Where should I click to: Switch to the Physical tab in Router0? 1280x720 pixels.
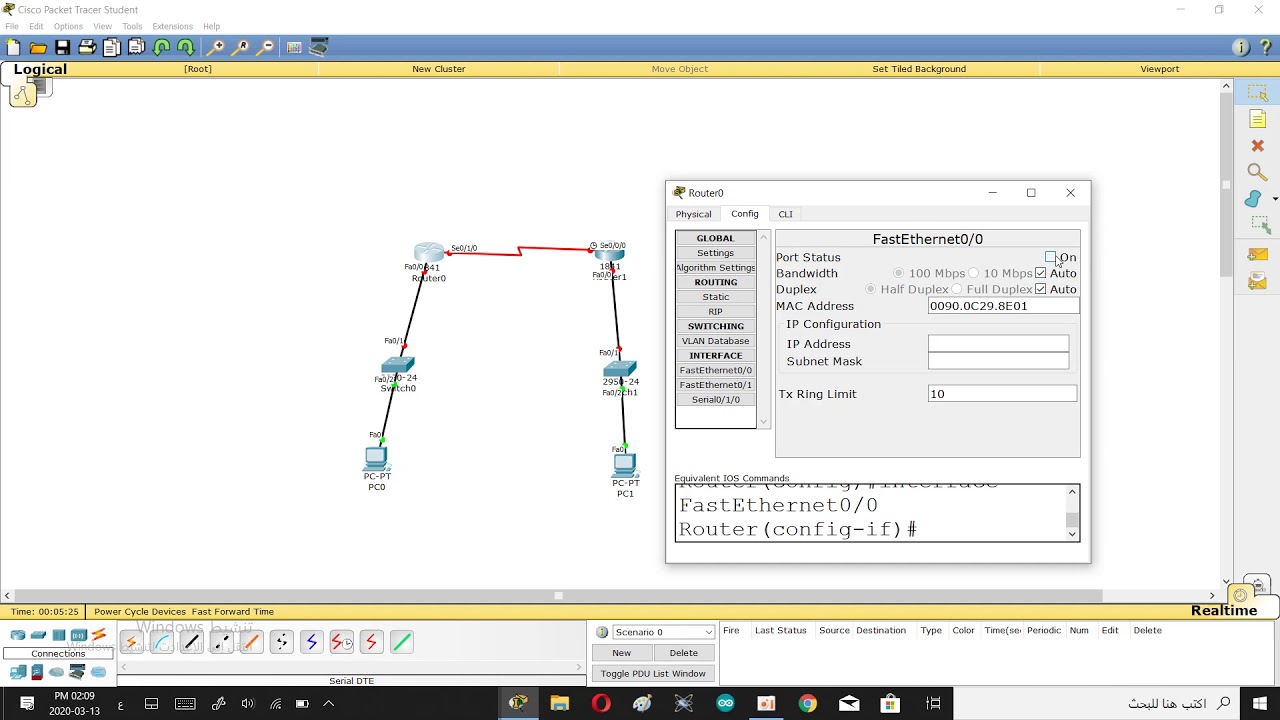(x=693, y=214)
